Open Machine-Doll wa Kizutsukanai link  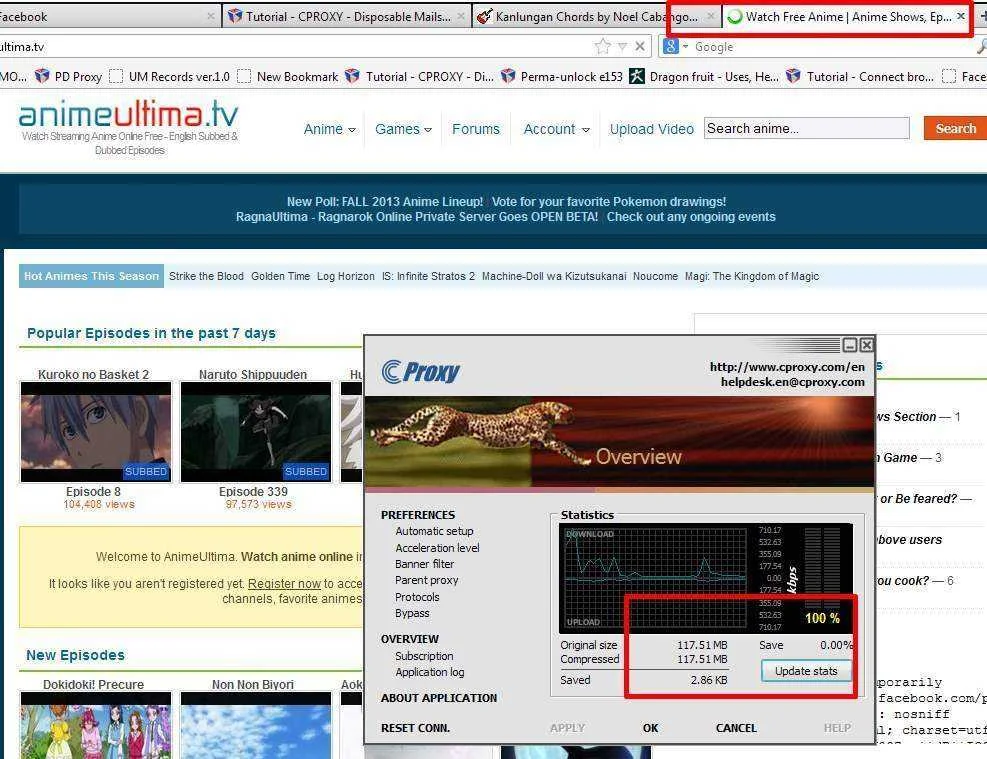[554, 276]
